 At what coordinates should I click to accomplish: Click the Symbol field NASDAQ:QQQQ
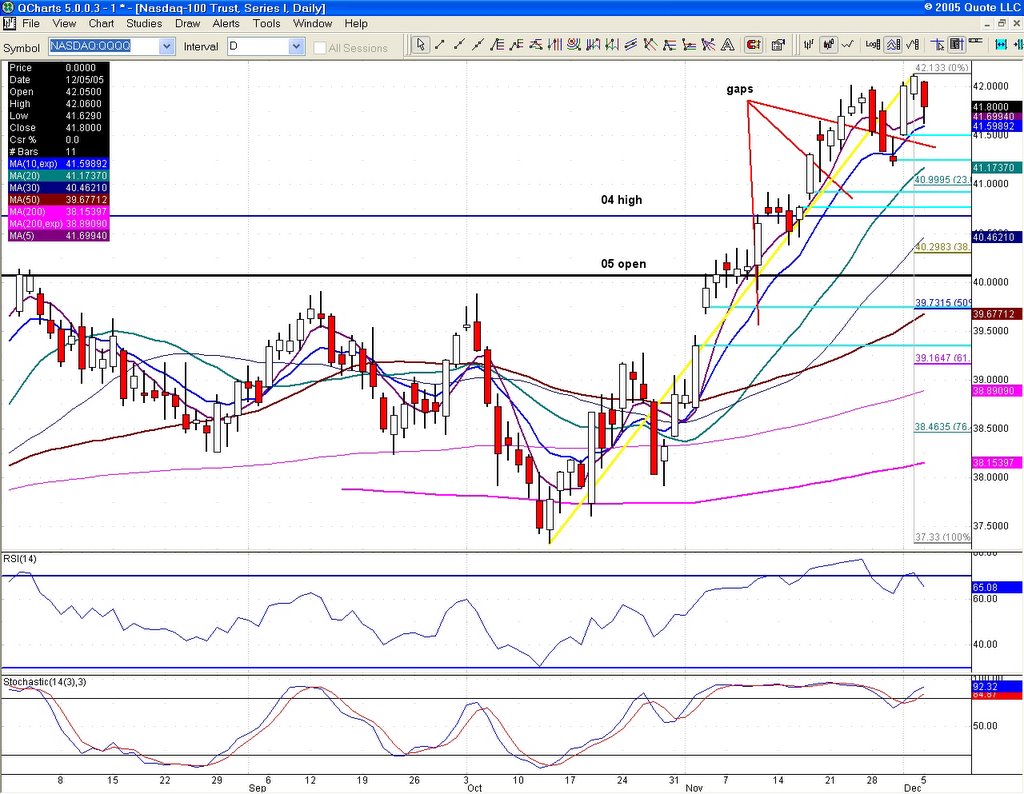tap(104, 46)
